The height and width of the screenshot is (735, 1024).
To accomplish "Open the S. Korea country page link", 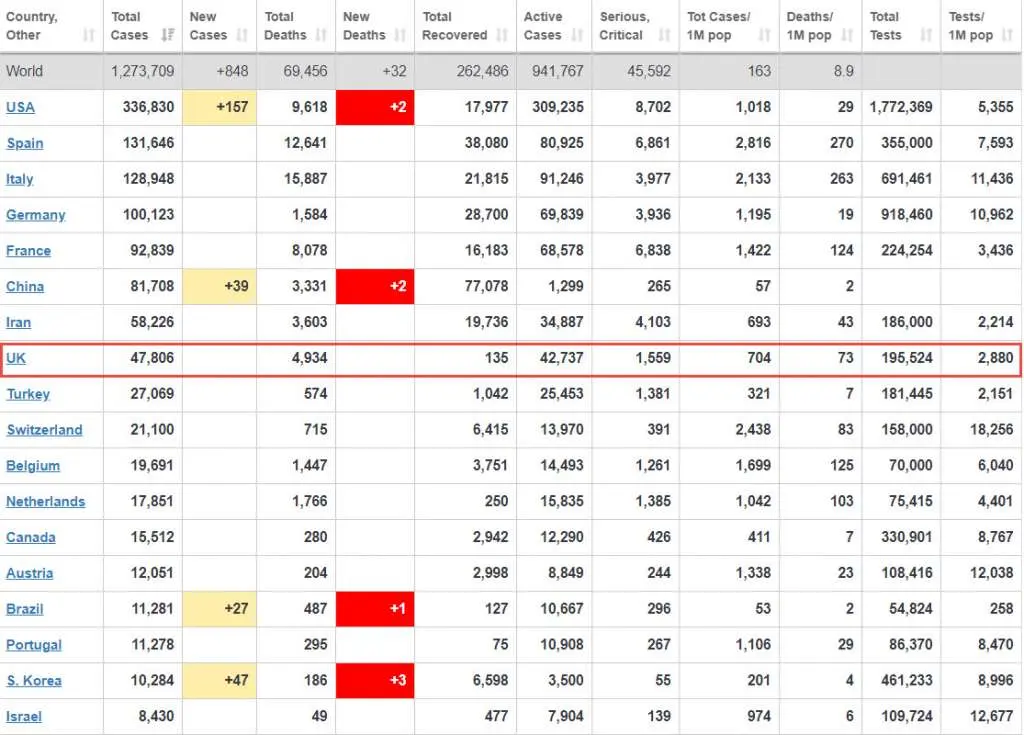I will (34, 681).
